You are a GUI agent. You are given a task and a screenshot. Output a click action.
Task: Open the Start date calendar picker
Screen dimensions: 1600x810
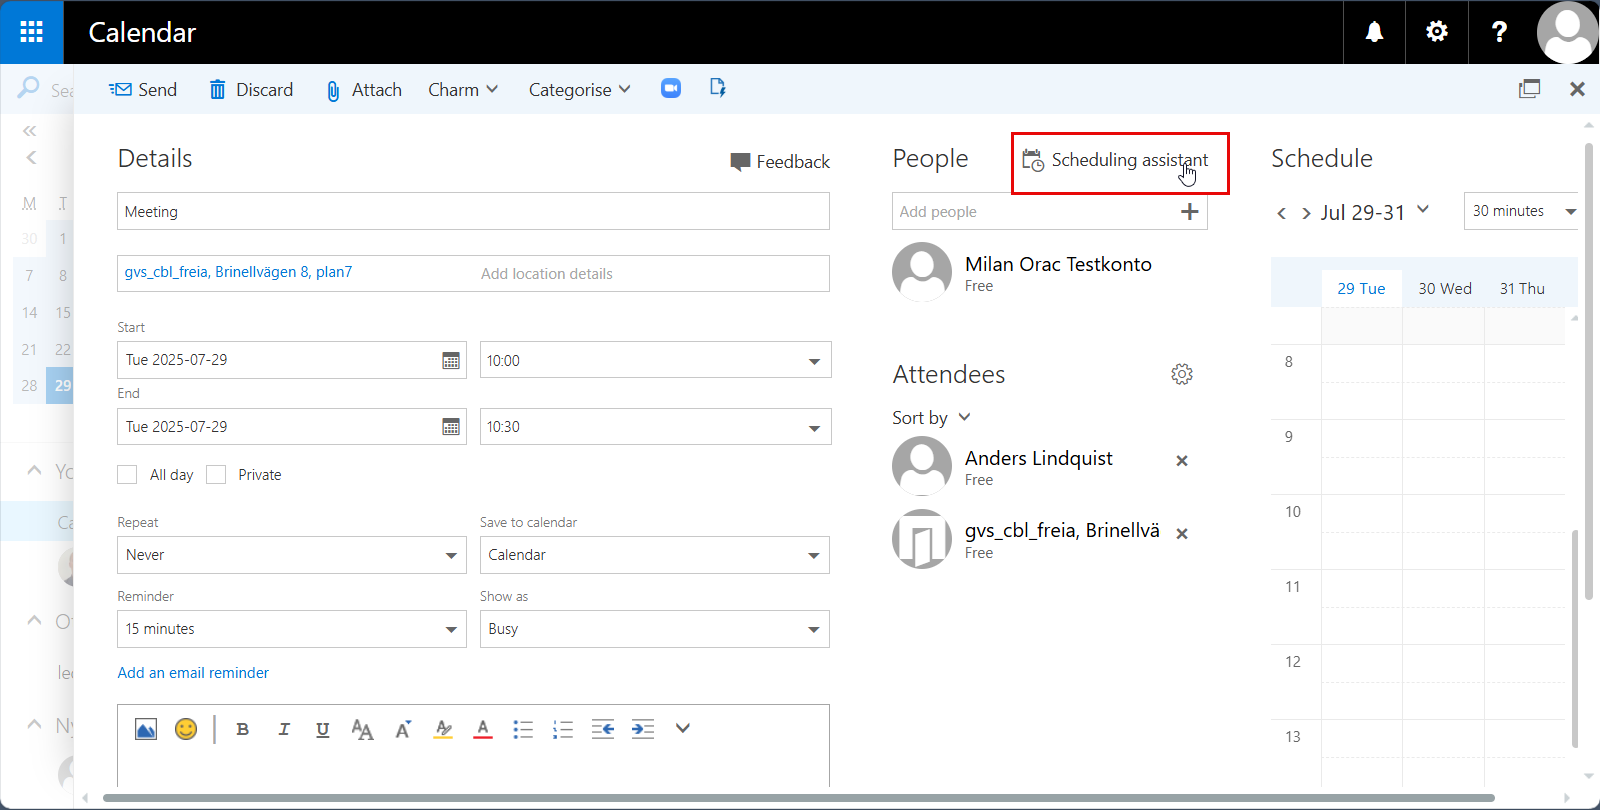coord(451,360)
